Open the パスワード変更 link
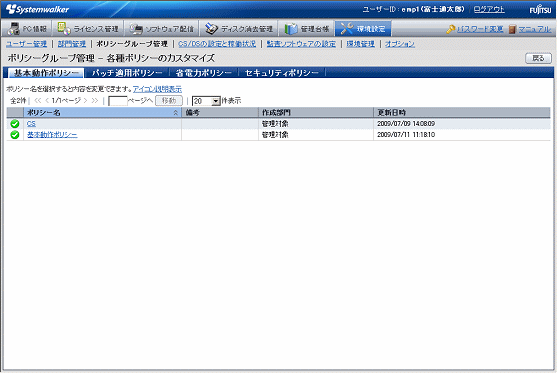The height and width of the screenshot is (373, 557). [480, 29]
